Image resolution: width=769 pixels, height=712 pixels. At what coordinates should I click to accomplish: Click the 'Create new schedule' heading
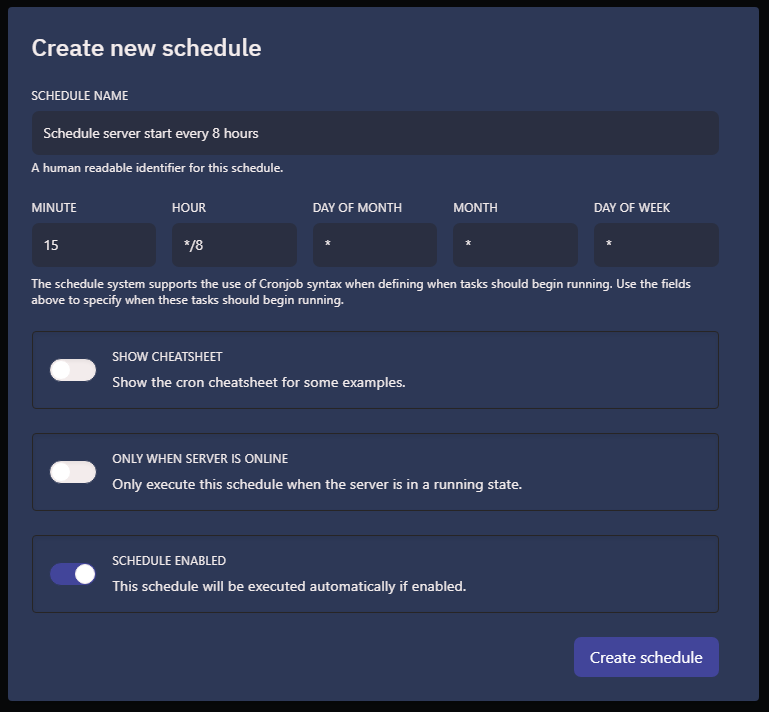pyautogui.click(x=147, y=48)
